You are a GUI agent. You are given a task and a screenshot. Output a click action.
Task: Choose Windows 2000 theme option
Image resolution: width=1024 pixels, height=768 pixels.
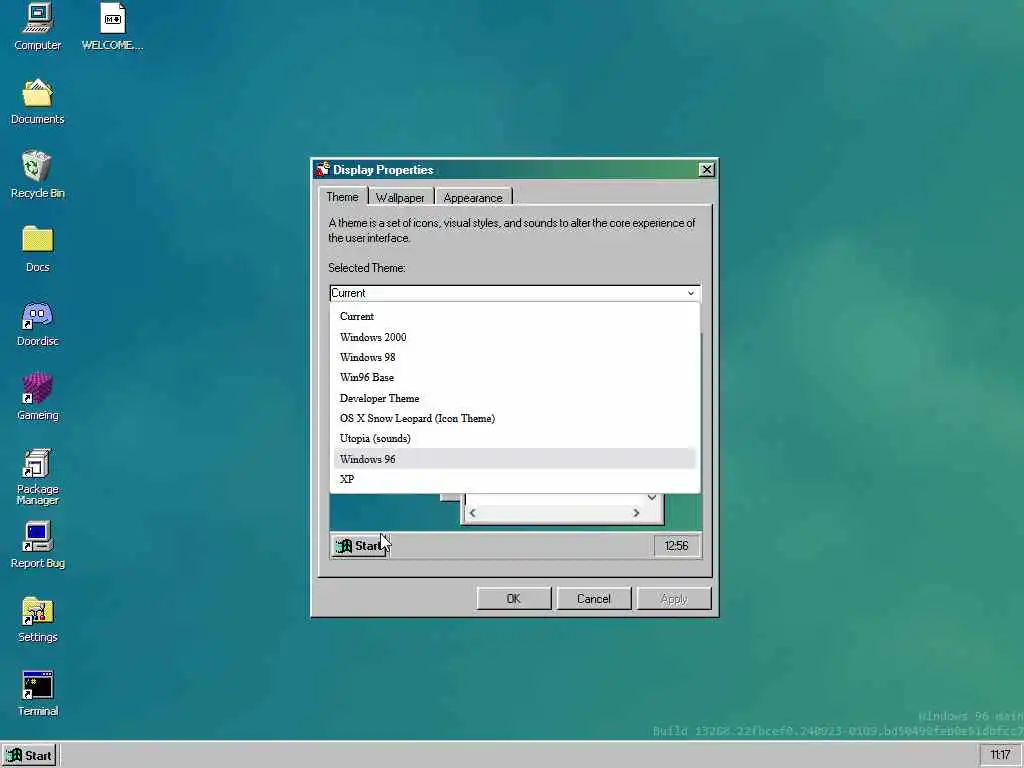pyautogui.click(x=515, y=337)
